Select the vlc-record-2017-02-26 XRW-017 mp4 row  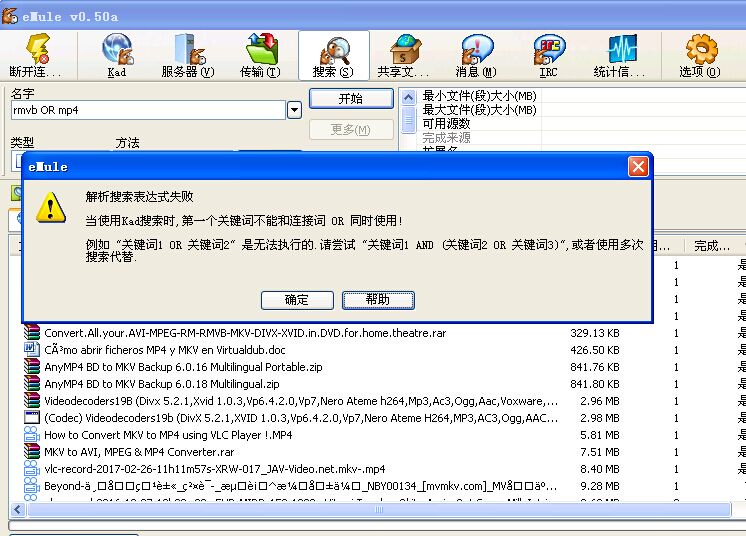[x=215, y=469]
